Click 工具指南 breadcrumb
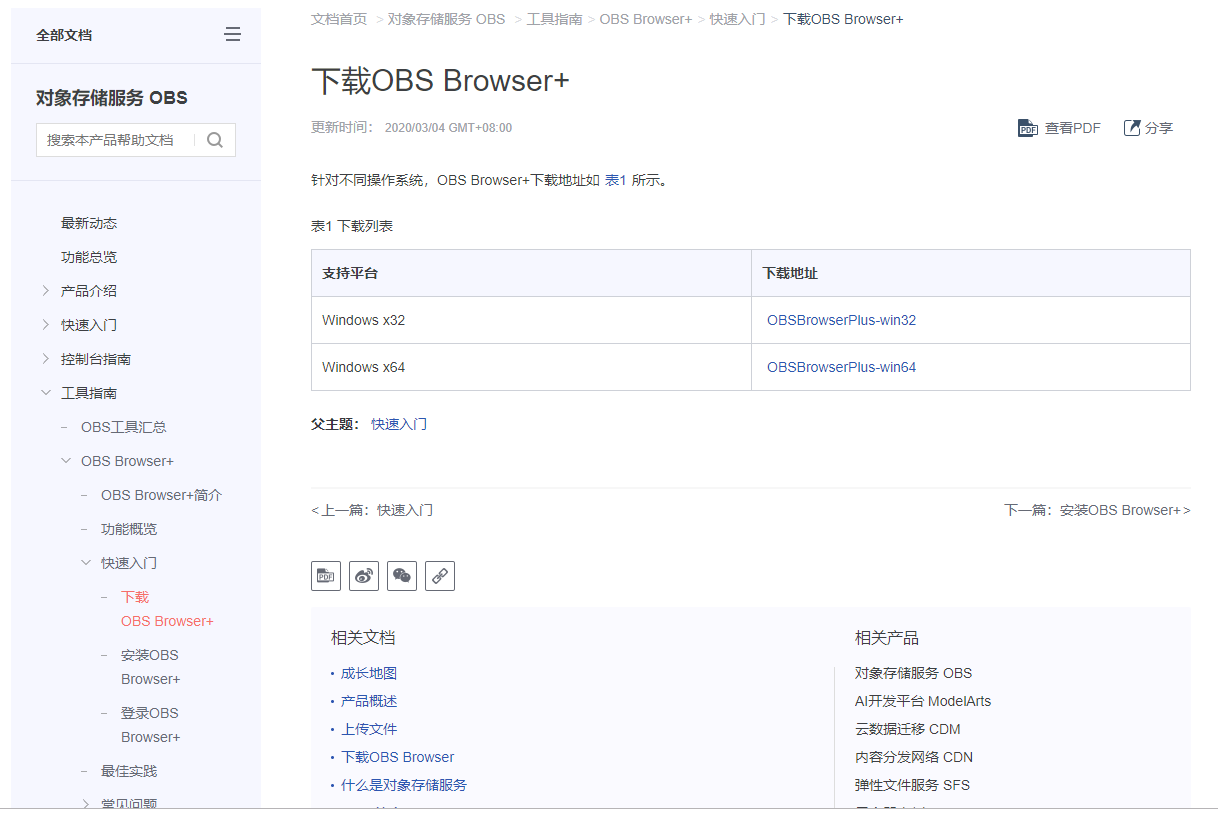 (x=554, y=19)
